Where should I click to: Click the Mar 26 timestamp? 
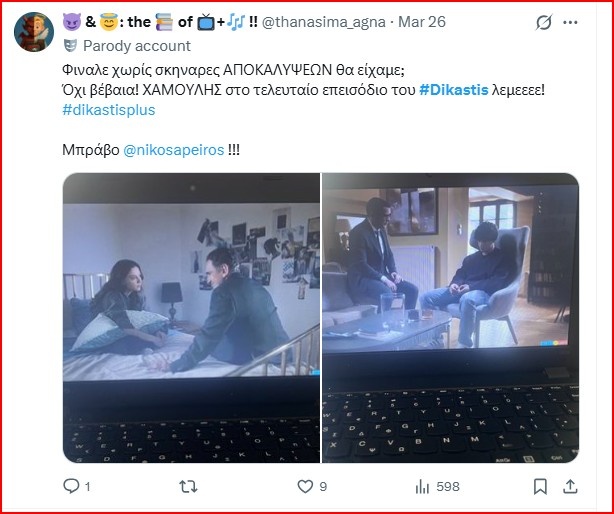click(x=422, y=22)
